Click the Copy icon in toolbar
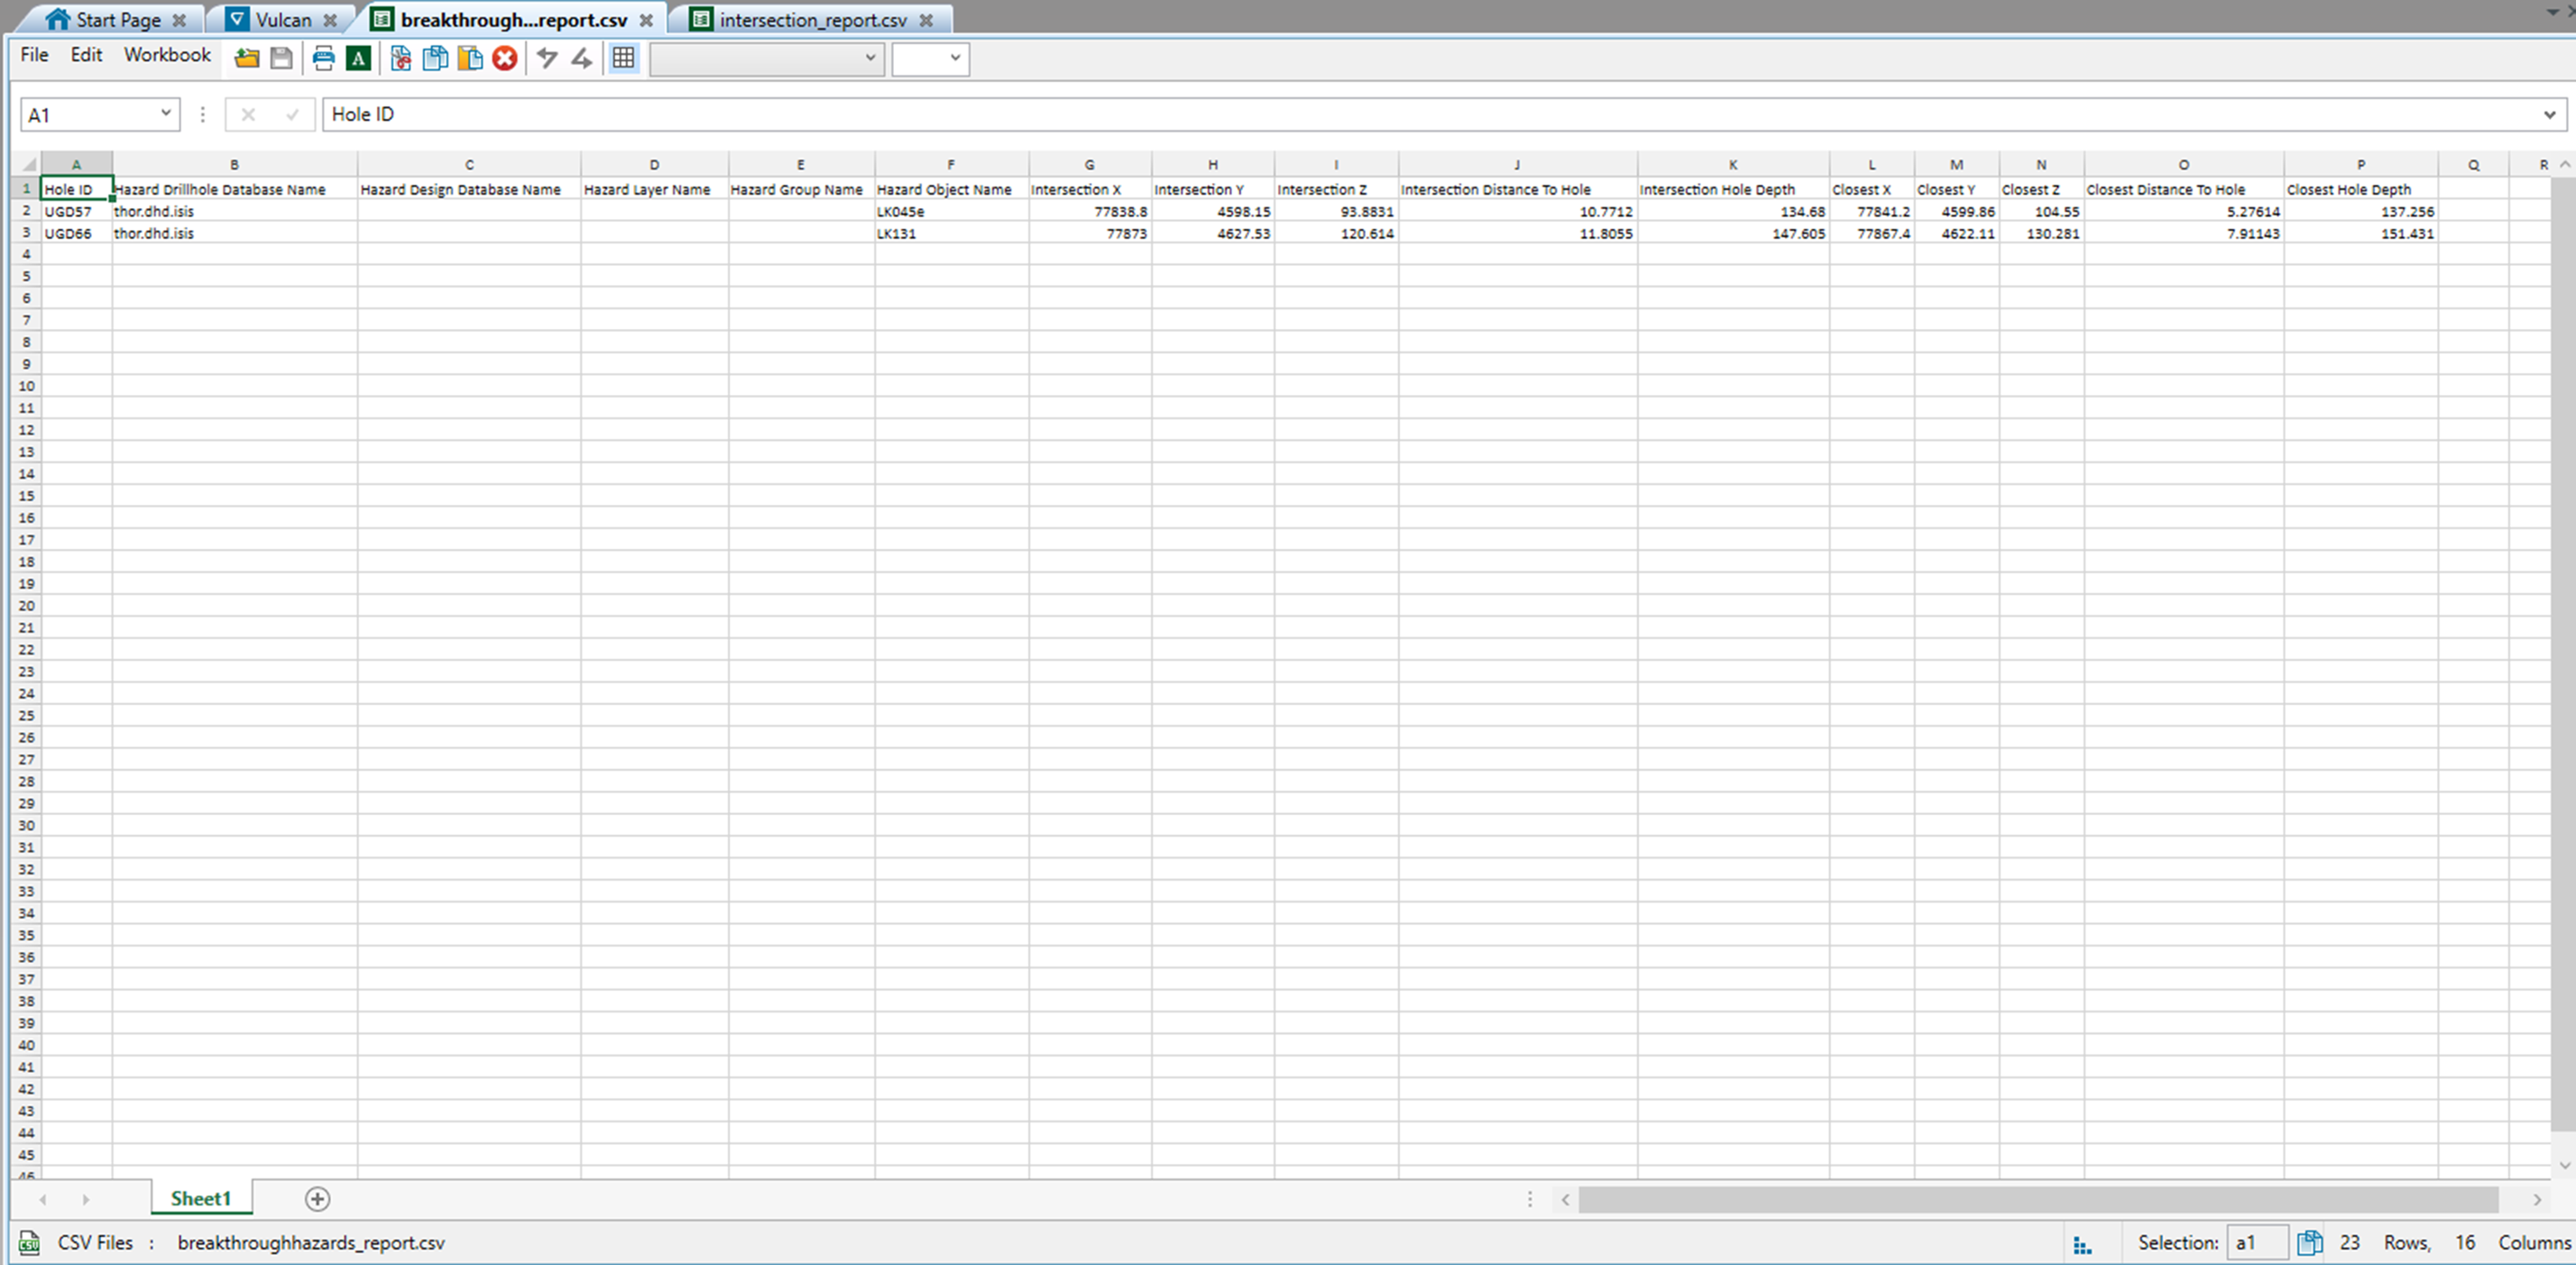2576x1265 pixels. [435, 58]
